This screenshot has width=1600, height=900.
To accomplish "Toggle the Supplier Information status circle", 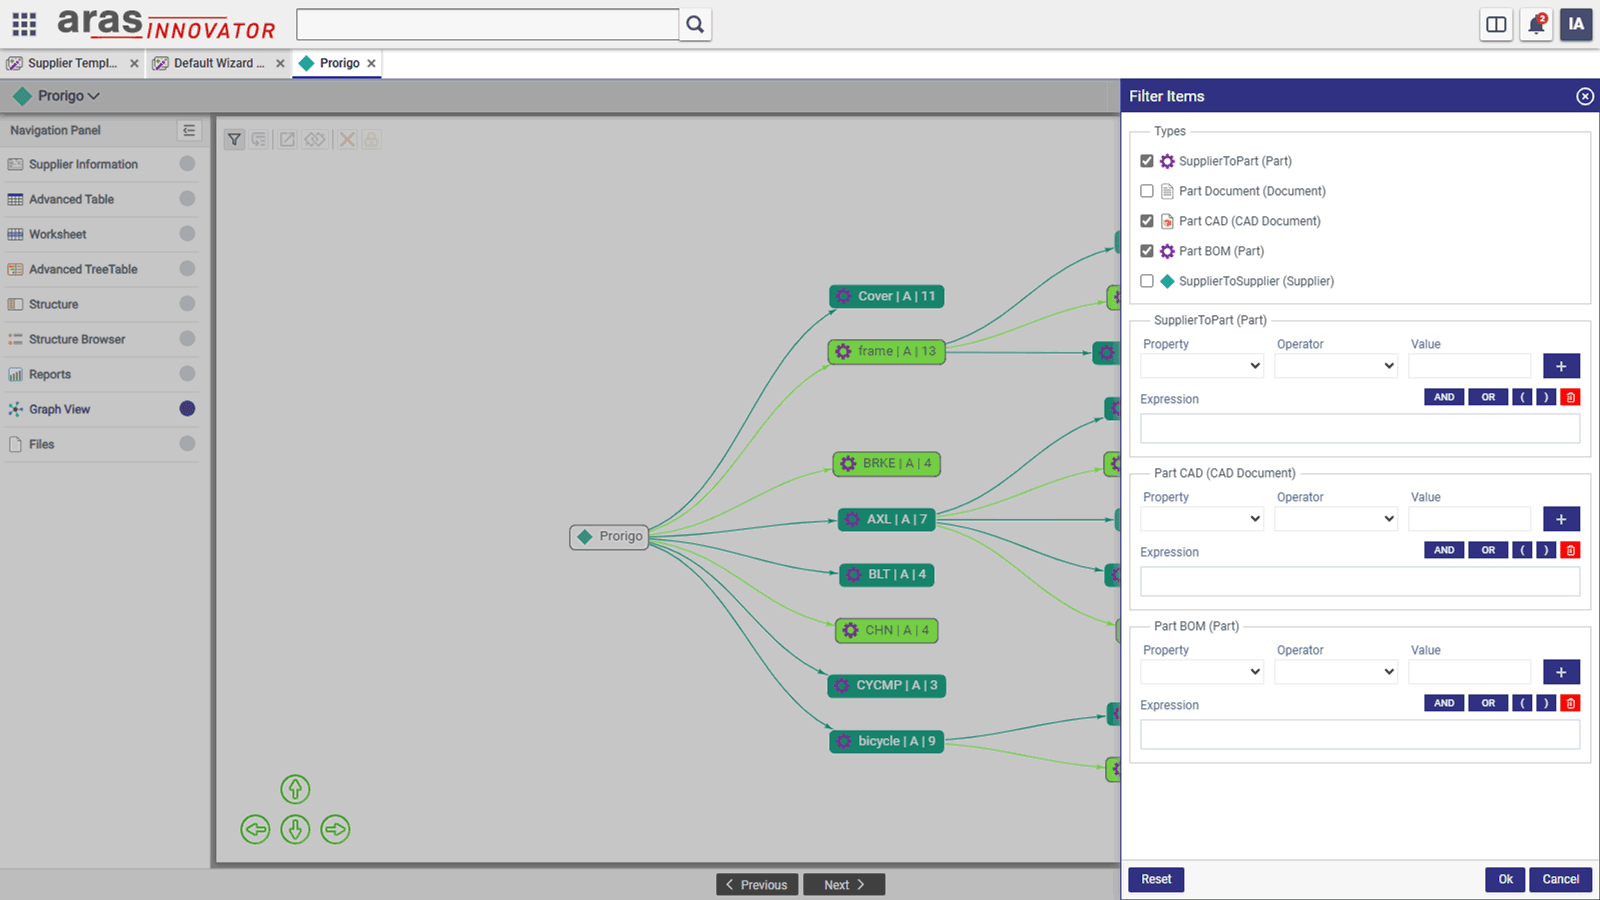I will tap(187, 164).
